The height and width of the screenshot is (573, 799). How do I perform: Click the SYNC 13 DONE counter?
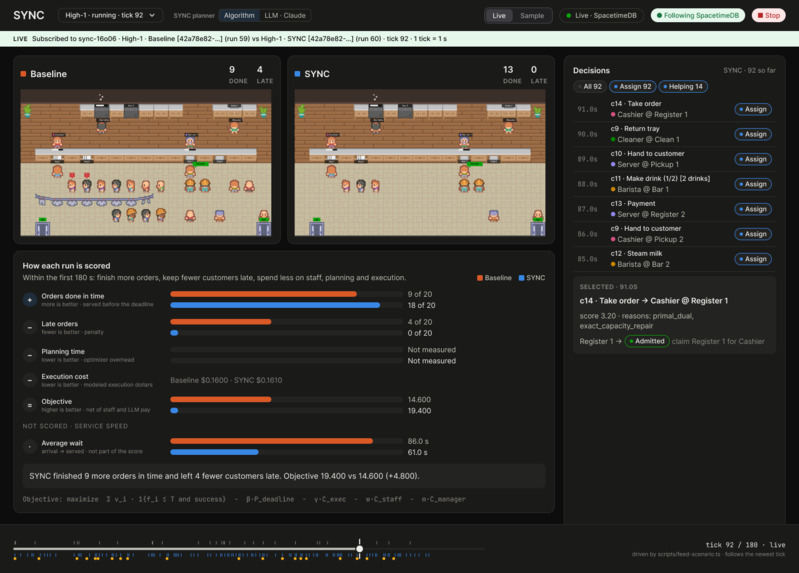pyautogui.click(x=512, y=74)
